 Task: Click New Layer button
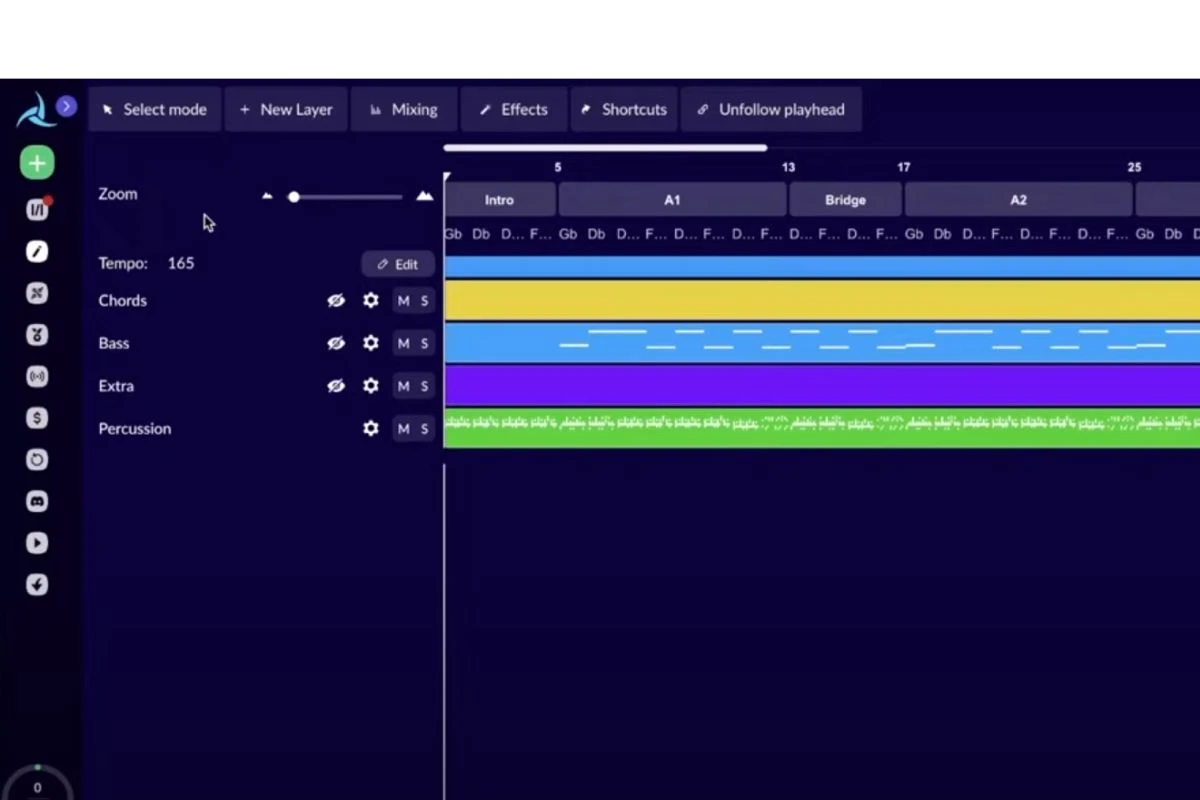click(x=286, y=110)
